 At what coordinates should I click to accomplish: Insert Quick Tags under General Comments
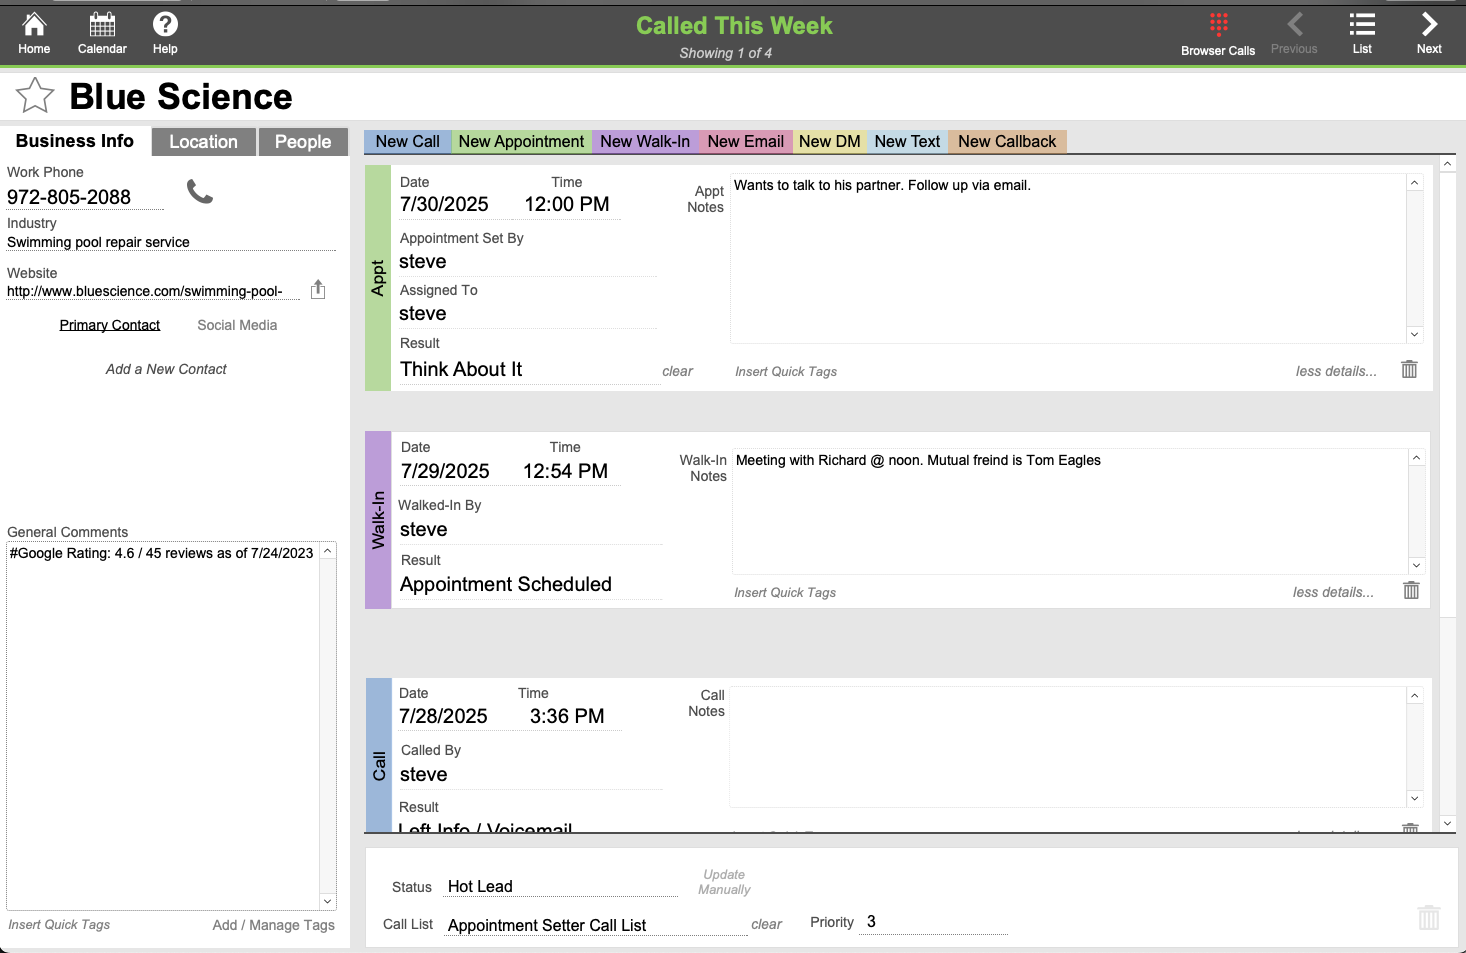tap(59, 925)
